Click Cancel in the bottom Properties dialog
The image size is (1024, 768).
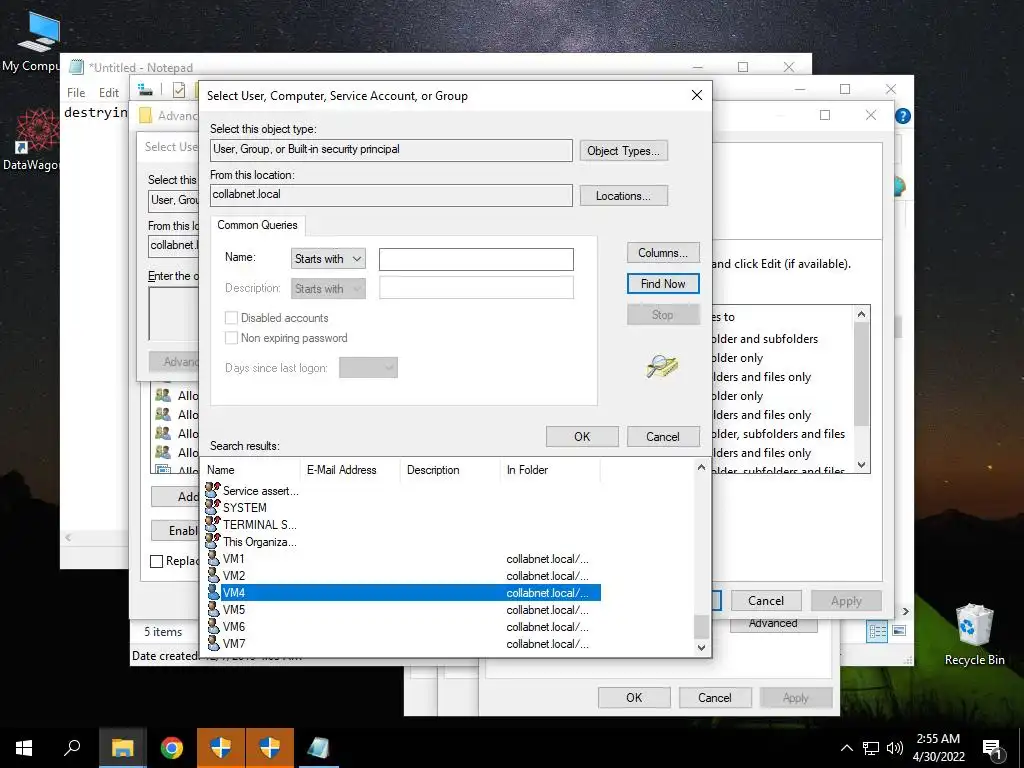(714, 697)
